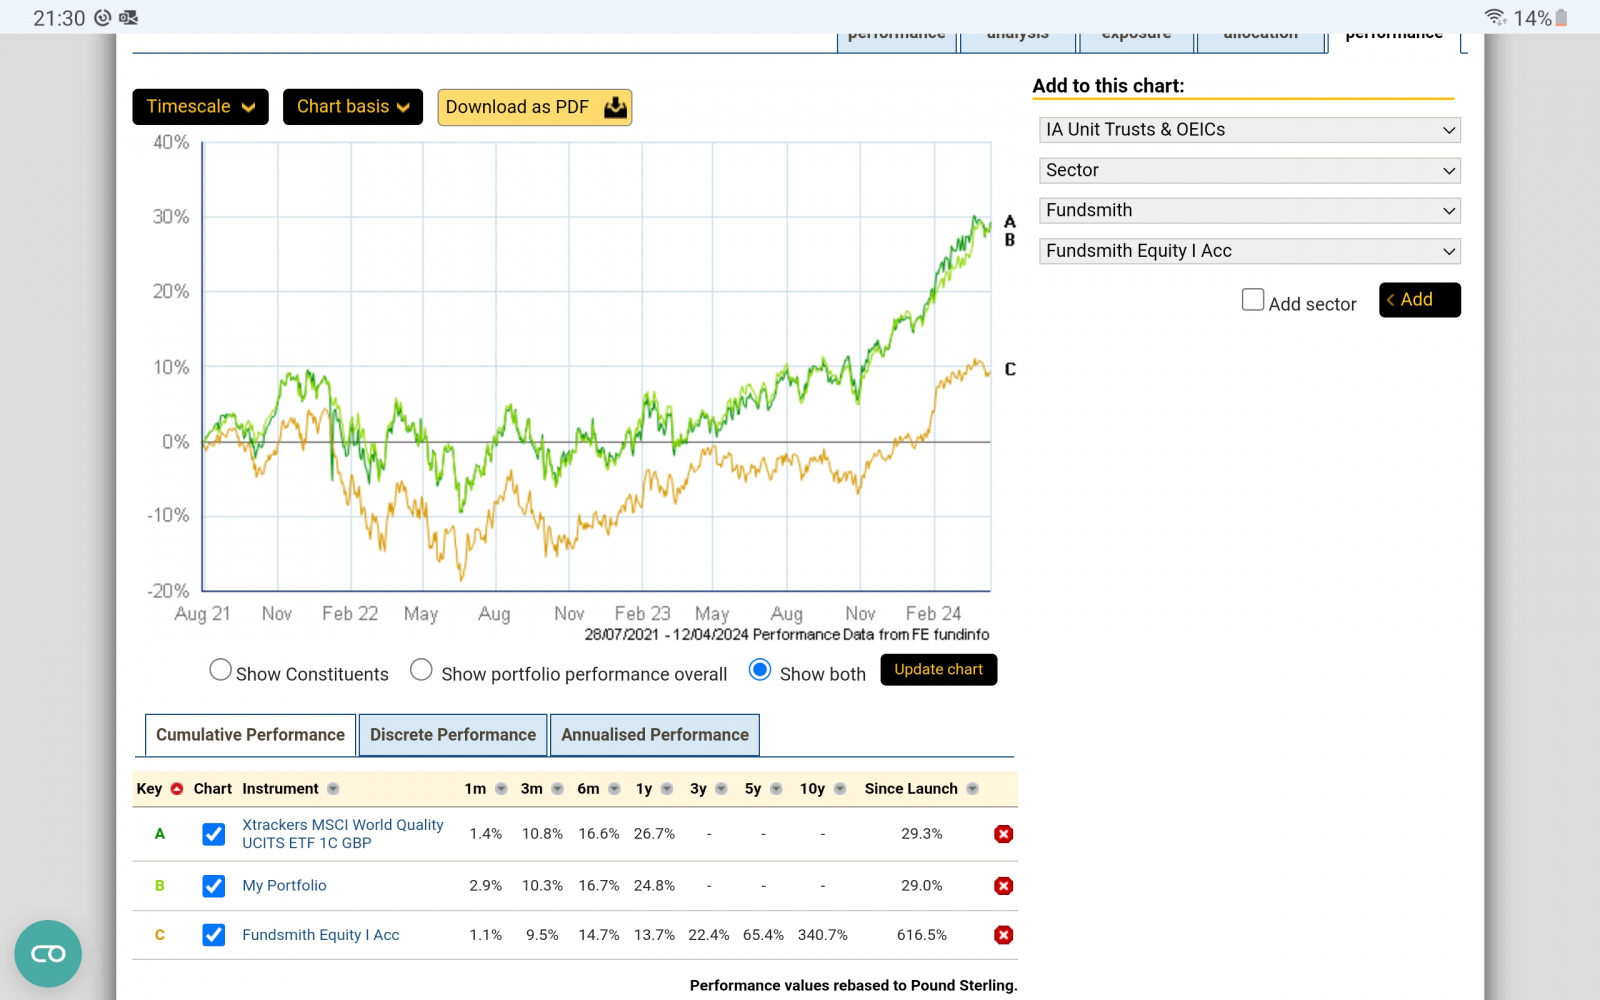Expand the Chart basis dropdown
The image size is (1600, 1000).
(352, 107)
